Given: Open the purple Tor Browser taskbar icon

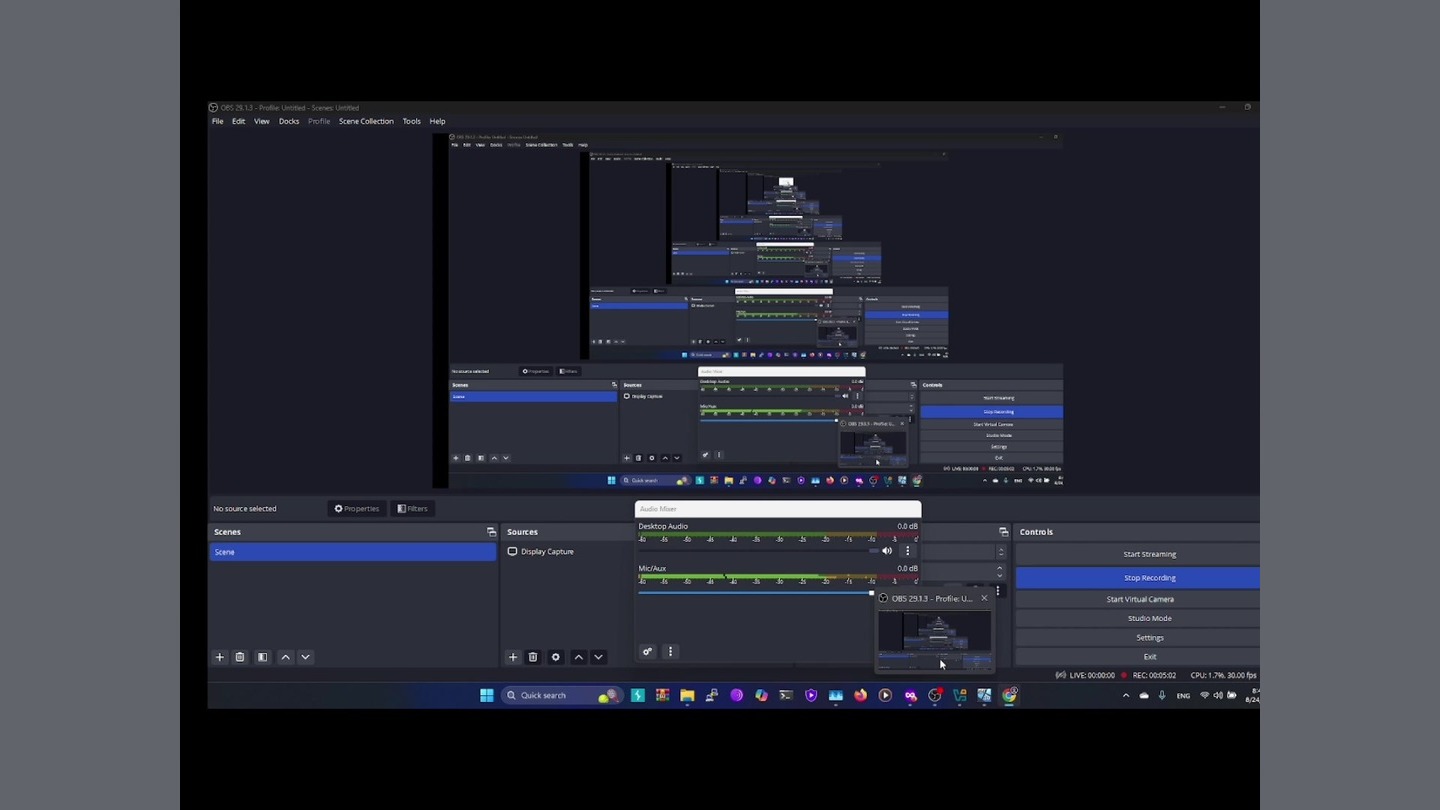Looking at the screenshot, I should click(737, 695).
